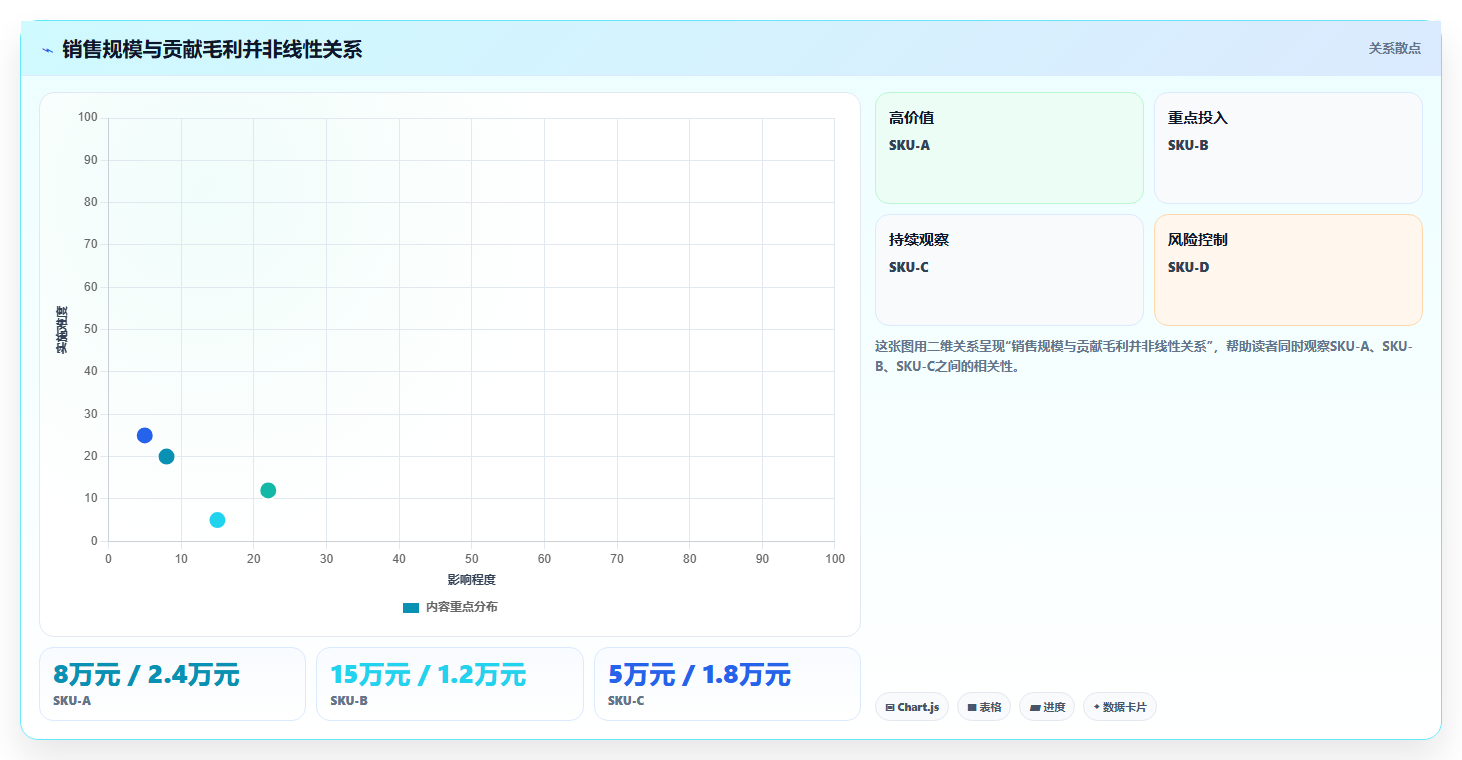Screen dimensions: 1462x760
Task: Click the icon inside the Chart.js chip
Action: tap(890, 708)
